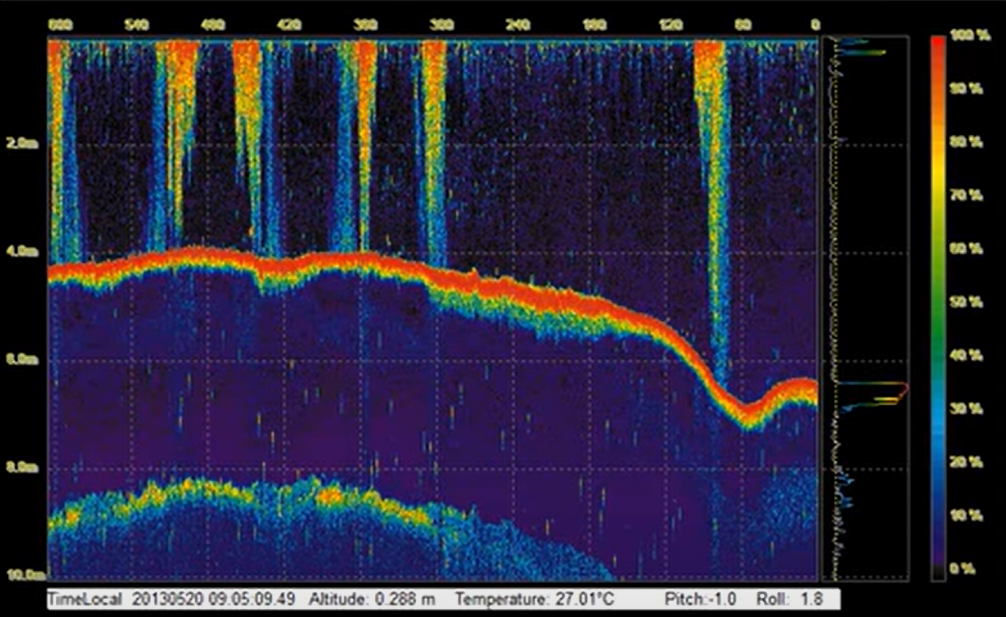The height and width of the screenshot is (617, 1006).
Task: Select the Temperature 27.01°C readout
Action: 534,599
